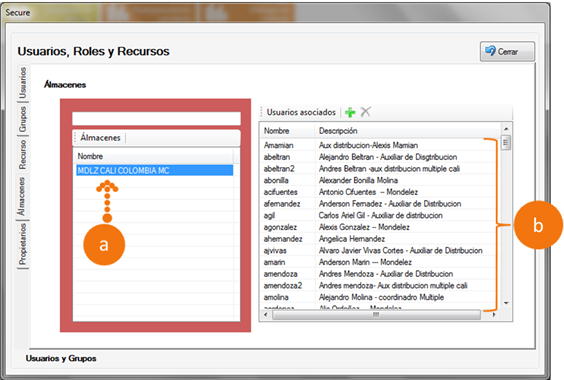Click the gray X remove user icon
This screenshot has height=380, width=564.
point(365,112)
